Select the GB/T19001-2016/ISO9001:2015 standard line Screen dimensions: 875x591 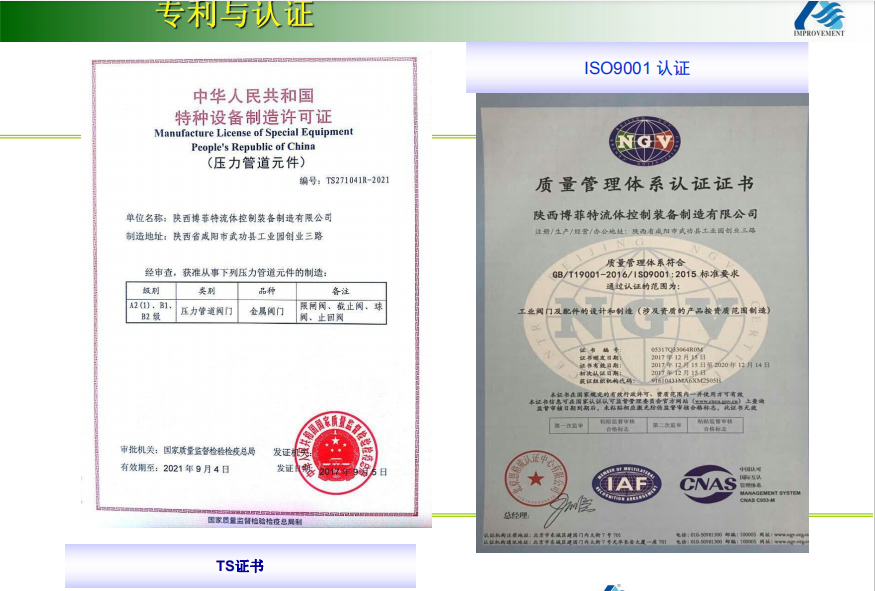pyautogui.click(x=646, y=274)
